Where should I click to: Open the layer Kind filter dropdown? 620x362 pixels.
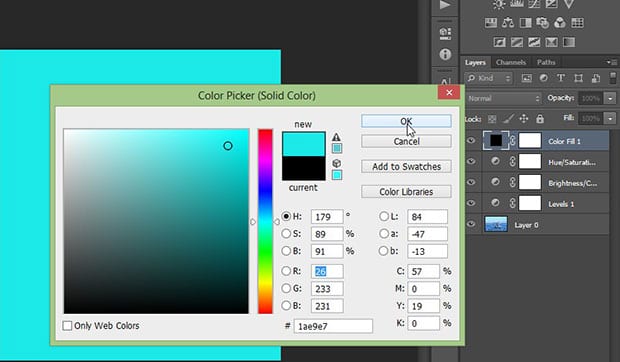coord(489,78)
